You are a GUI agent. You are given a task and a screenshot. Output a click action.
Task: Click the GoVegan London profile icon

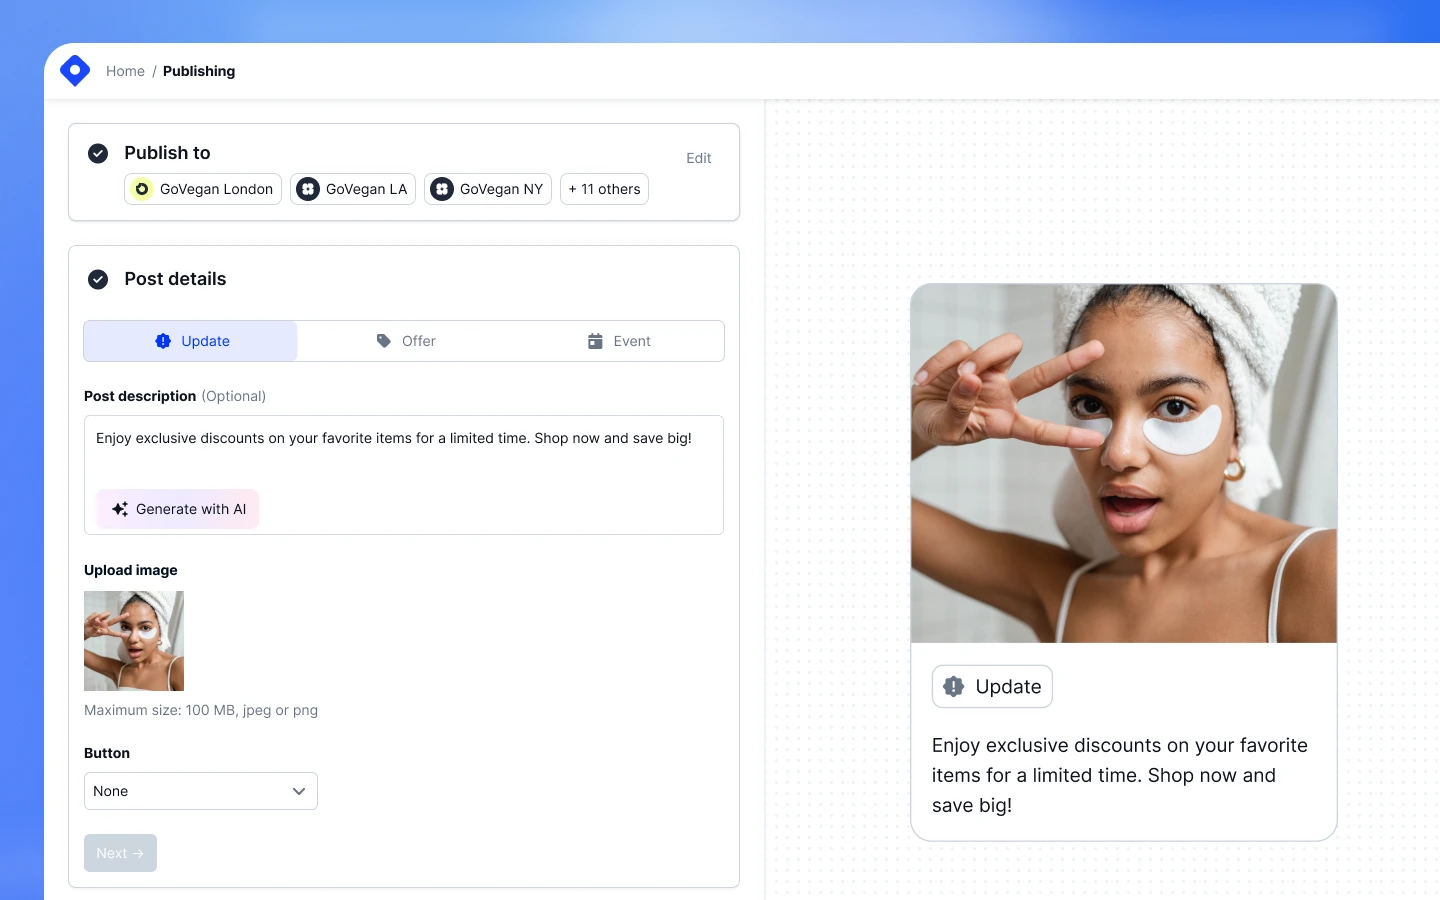[141, 189]
